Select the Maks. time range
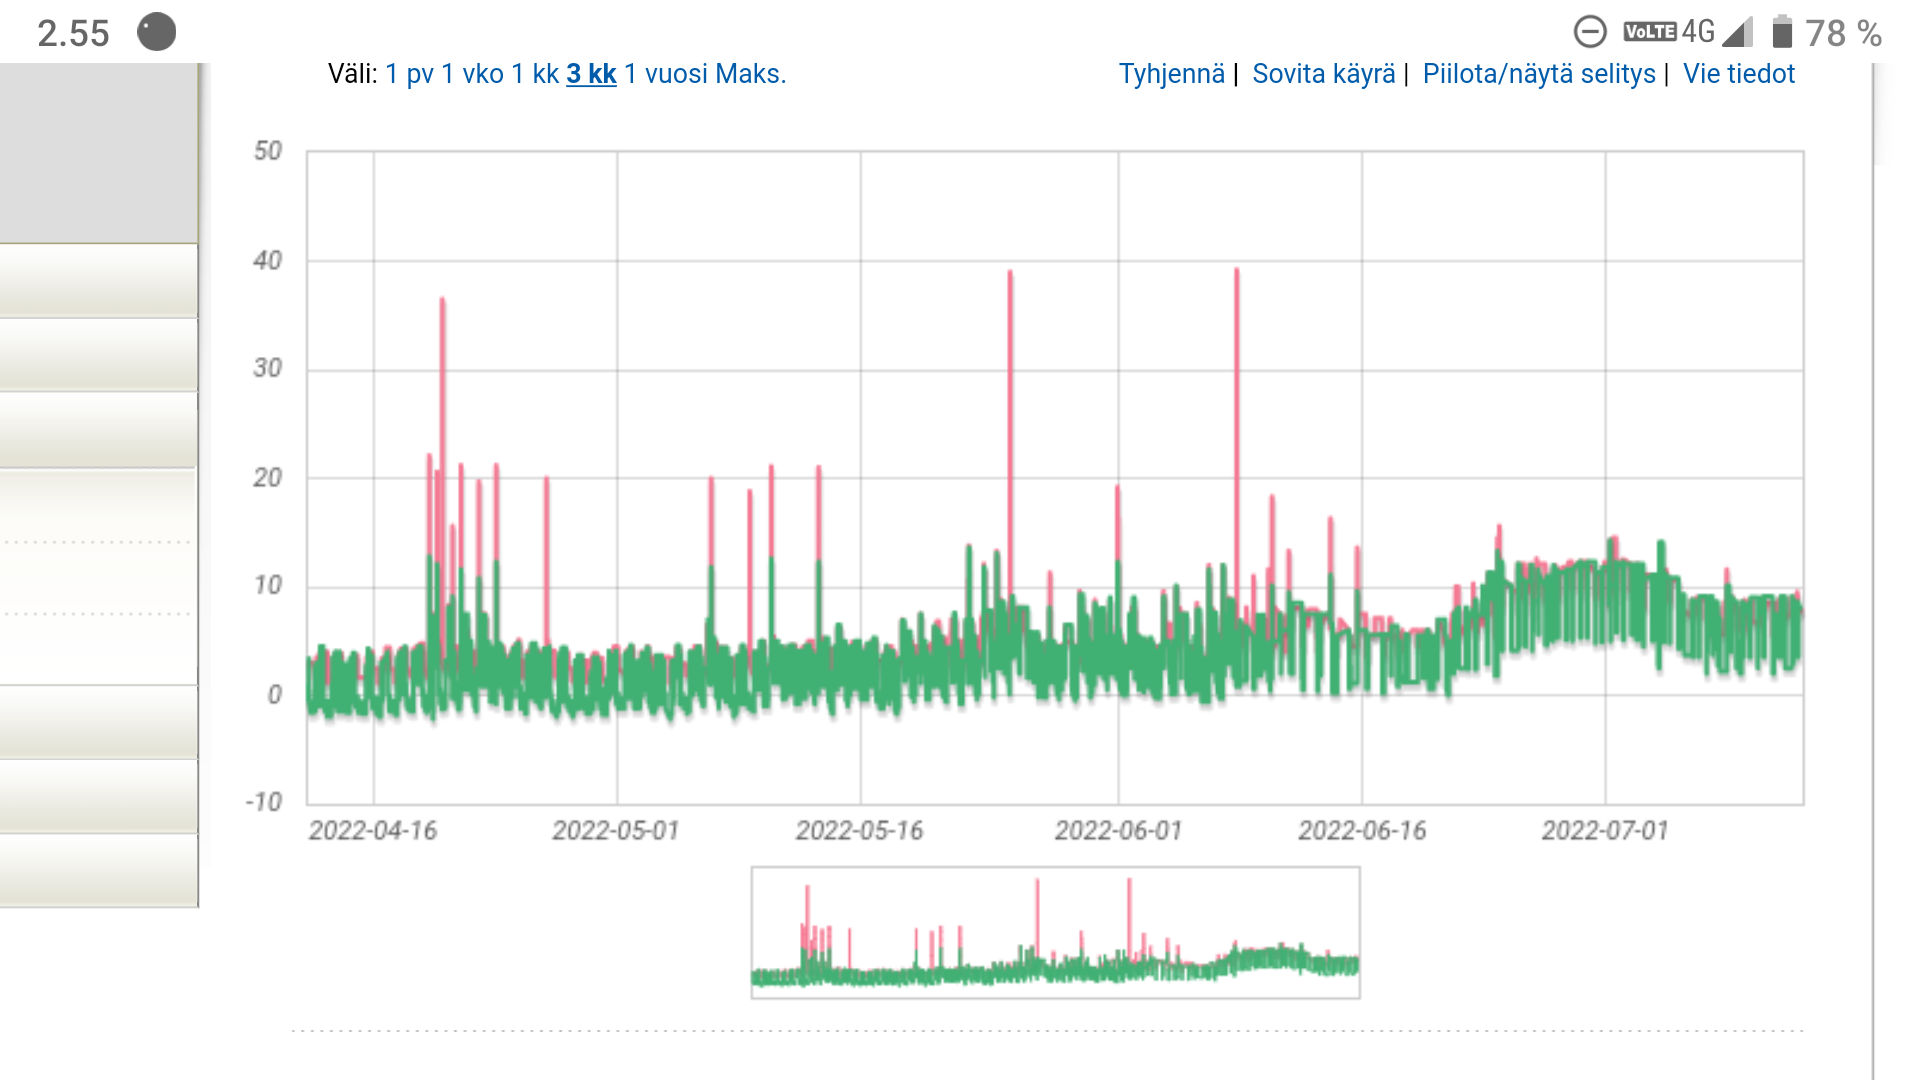The width and height of the screenshot is (1920, 1080). tap(751, 74)
